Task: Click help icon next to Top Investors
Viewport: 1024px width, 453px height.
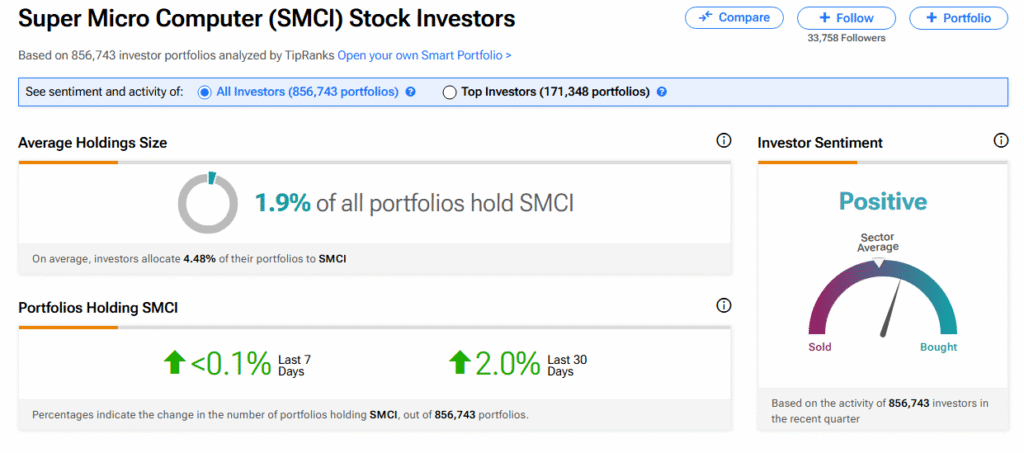Action: point(661,92)
